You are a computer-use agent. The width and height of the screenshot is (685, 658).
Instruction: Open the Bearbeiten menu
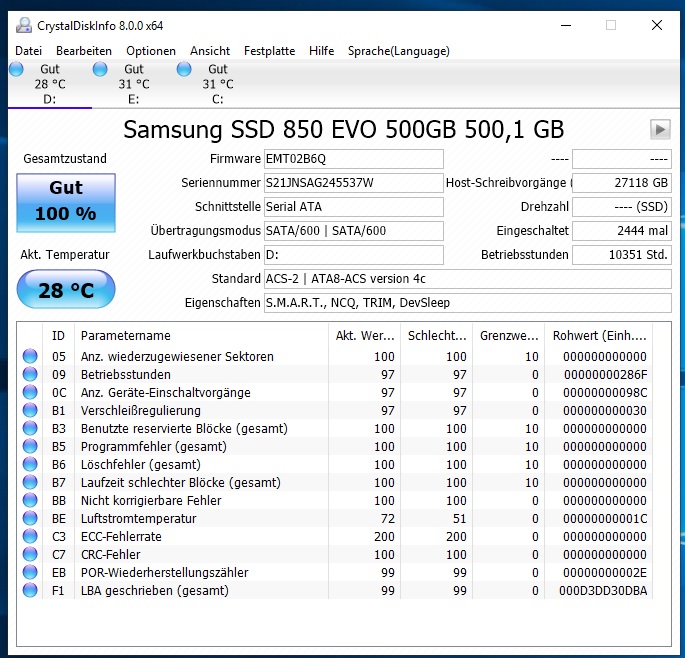click(84, 51)
